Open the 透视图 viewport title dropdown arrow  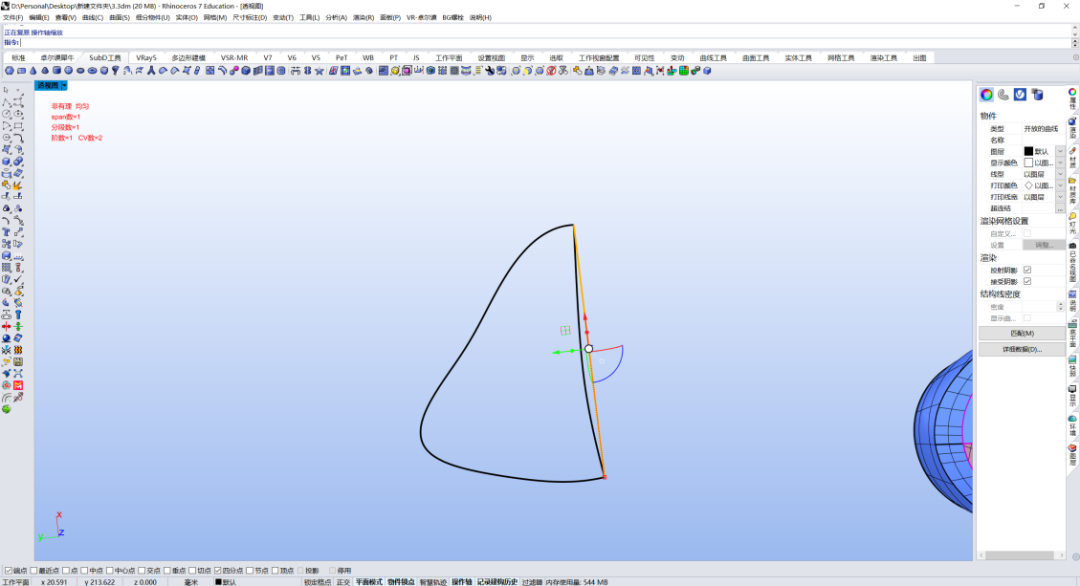(64, 85)
